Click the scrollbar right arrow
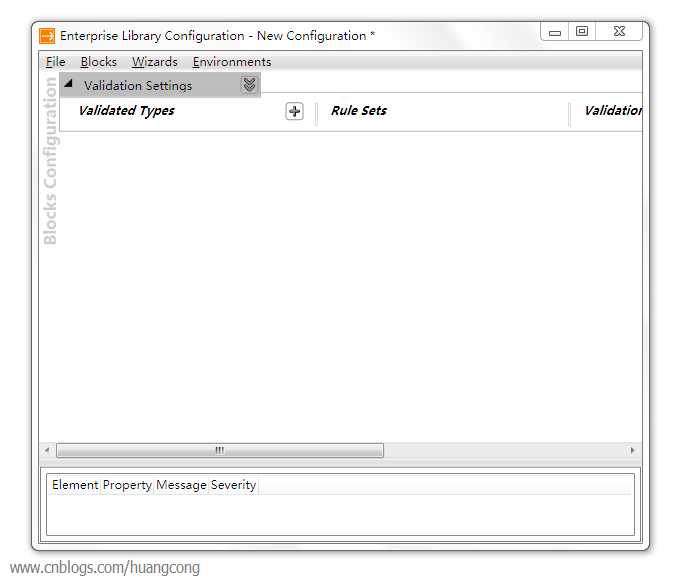Viewport: 680px width, 586px height. pos(632,450)
